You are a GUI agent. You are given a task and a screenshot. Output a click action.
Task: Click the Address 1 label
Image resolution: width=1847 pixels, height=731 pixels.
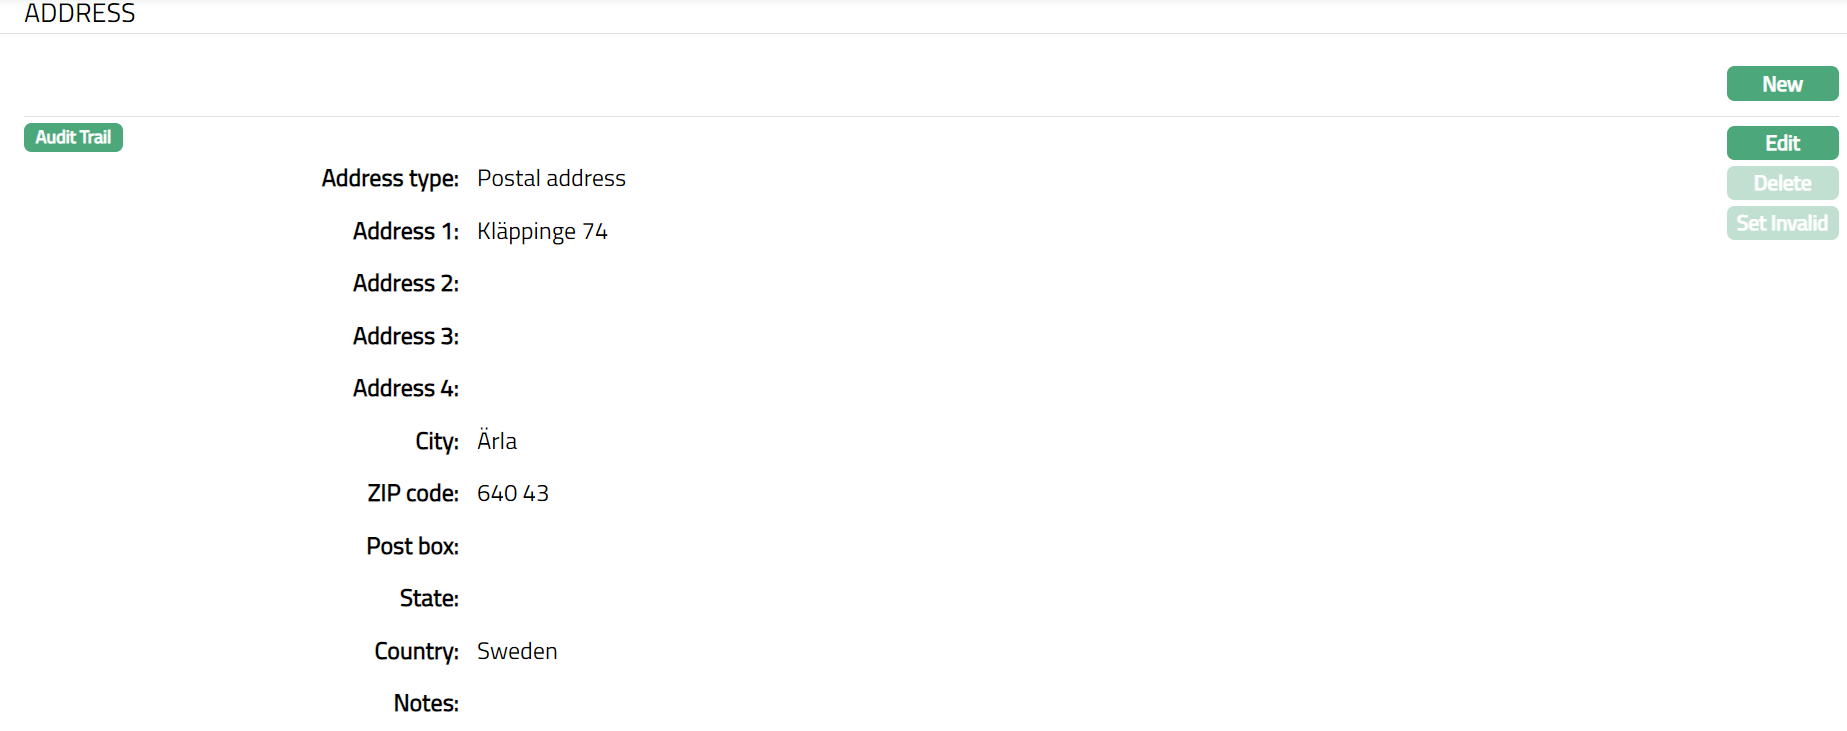click(x=405, y=231)
